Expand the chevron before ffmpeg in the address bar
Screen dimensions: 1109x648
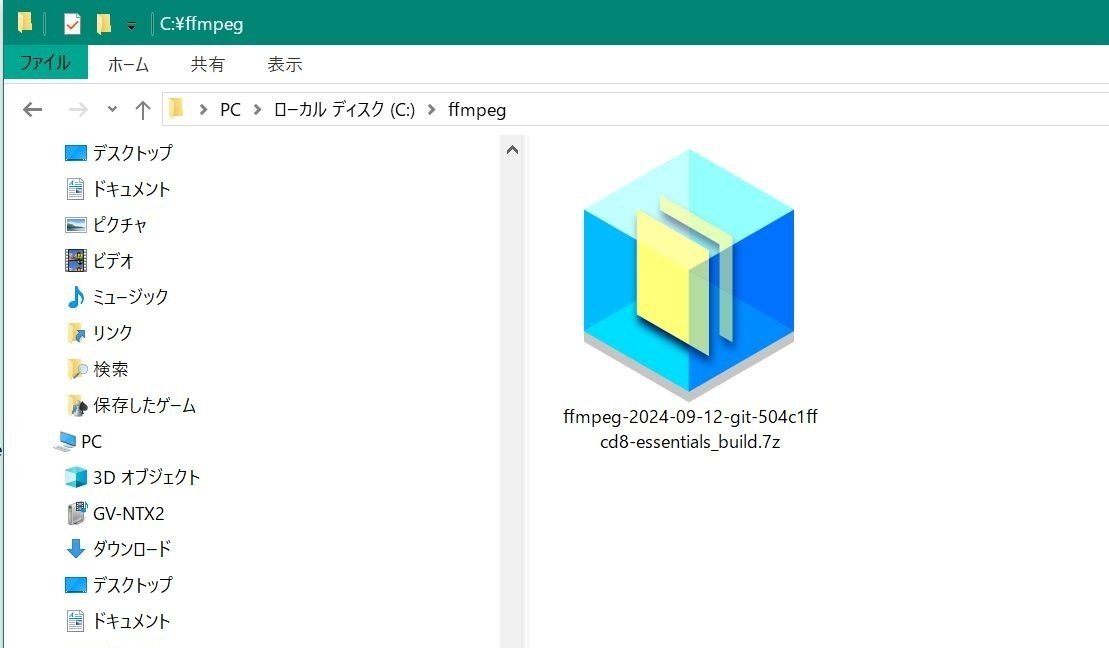(x=431, y=110)
